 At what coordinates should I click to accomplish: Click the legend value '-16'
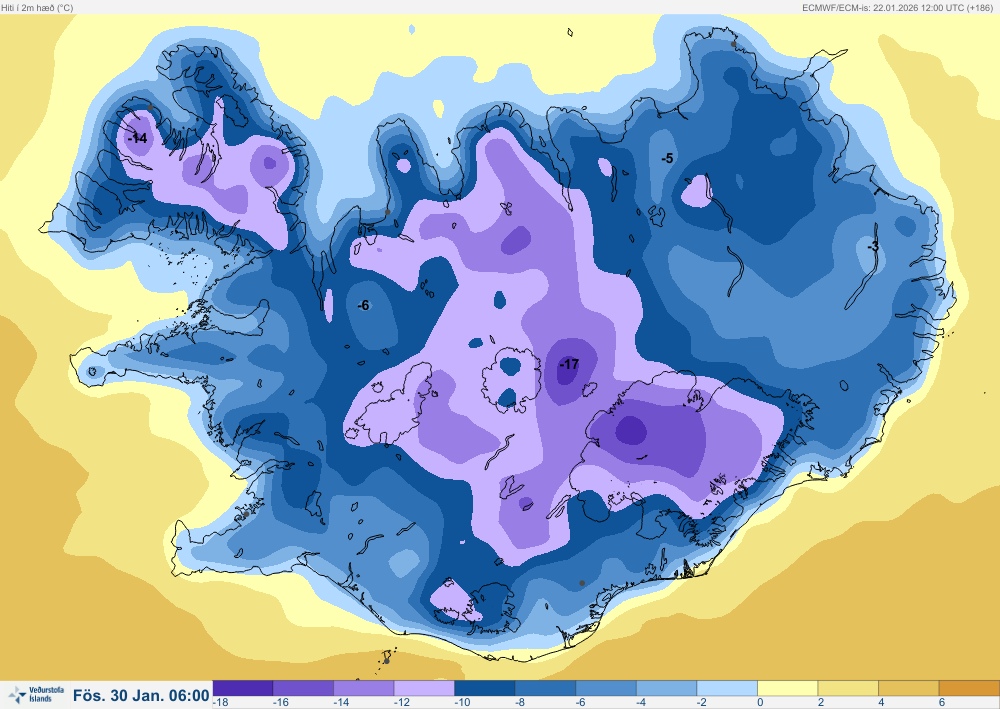tap(281, 703)
